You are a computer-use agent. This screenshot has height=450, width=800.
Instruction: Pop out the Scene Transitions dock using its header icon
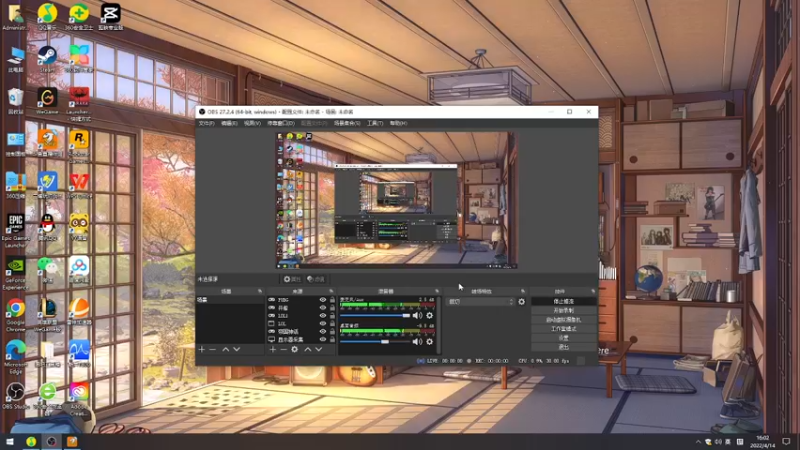tap(522, 291)
